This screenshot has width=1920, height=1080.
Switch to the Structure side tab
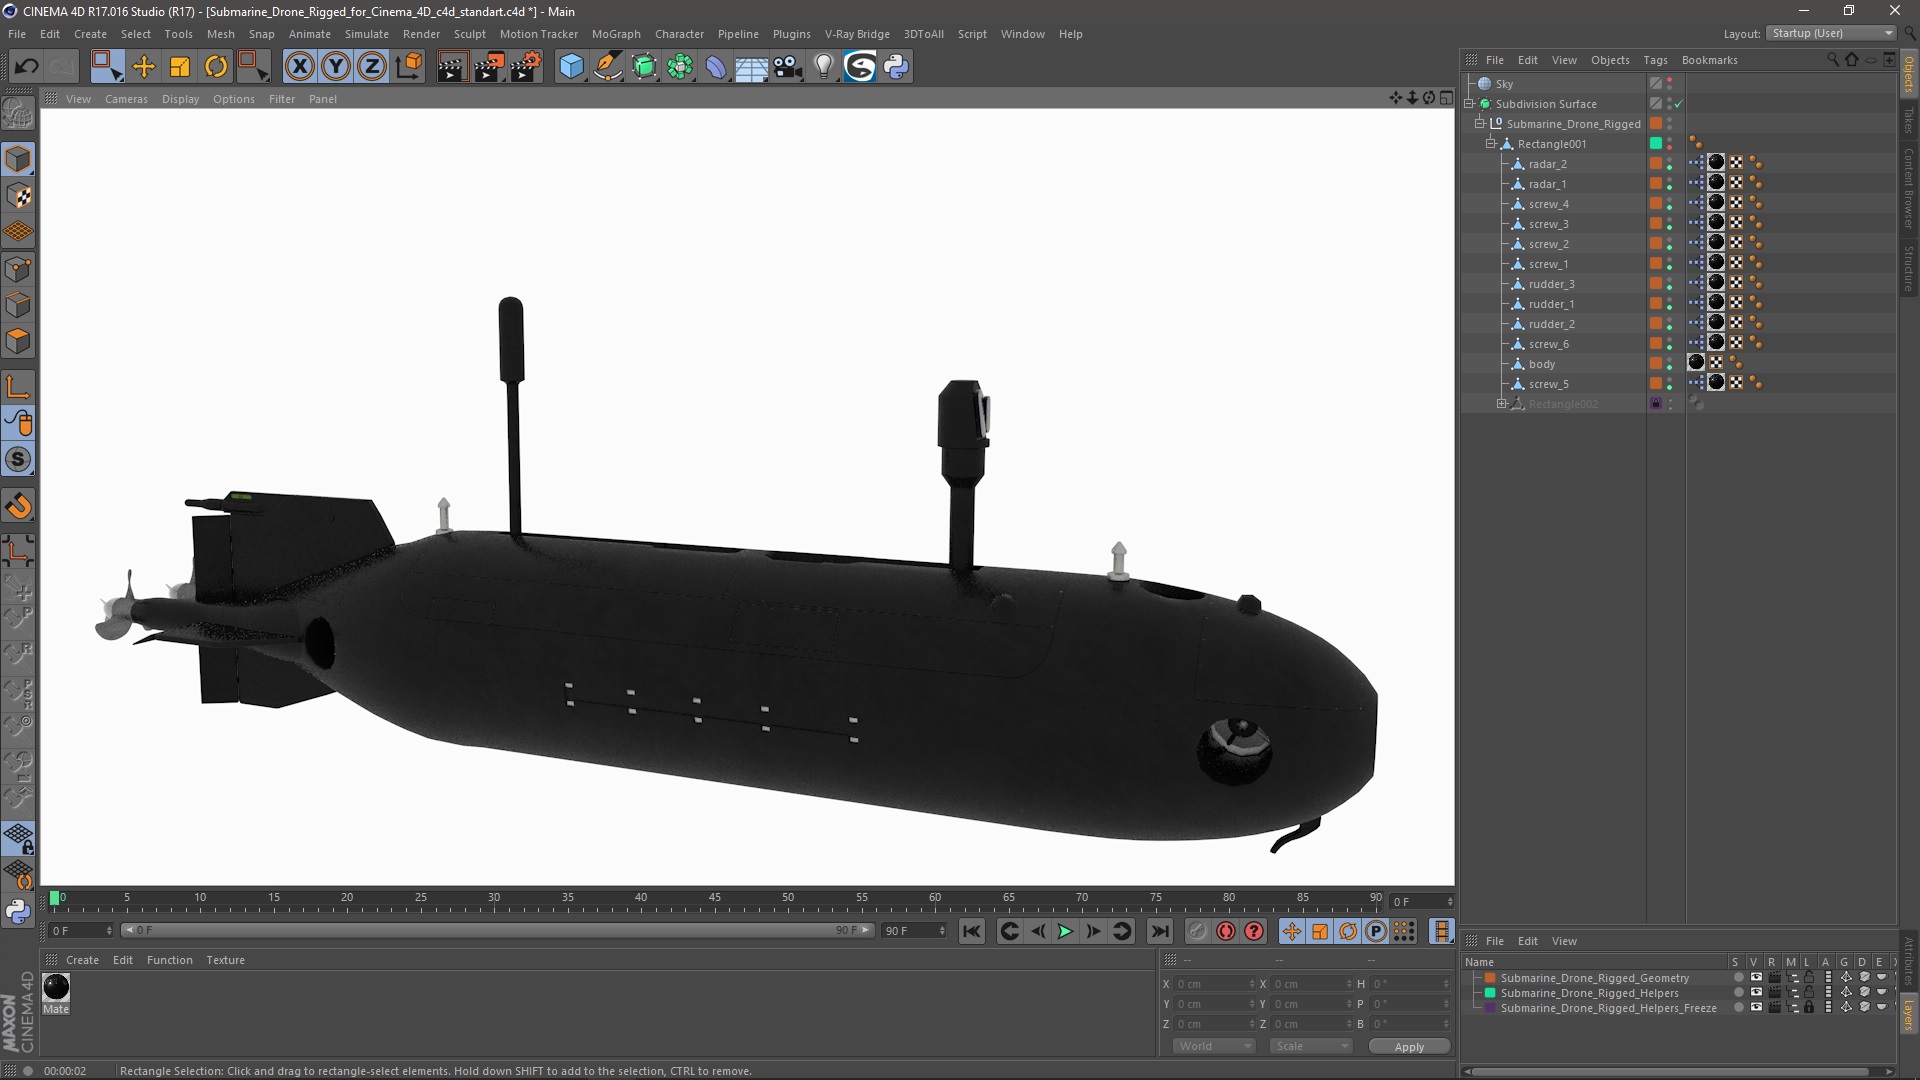1908,268
